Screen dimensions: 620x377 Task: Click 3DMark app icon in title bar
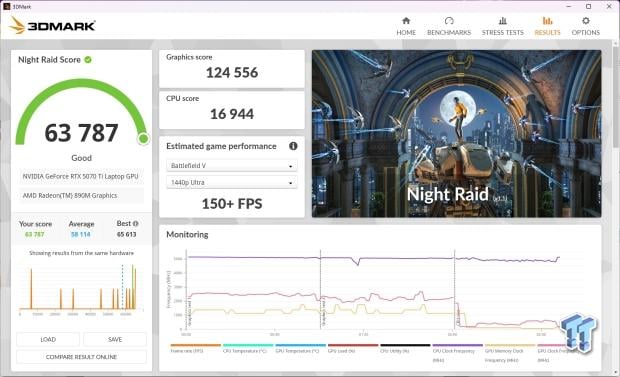tap(6, 6)
